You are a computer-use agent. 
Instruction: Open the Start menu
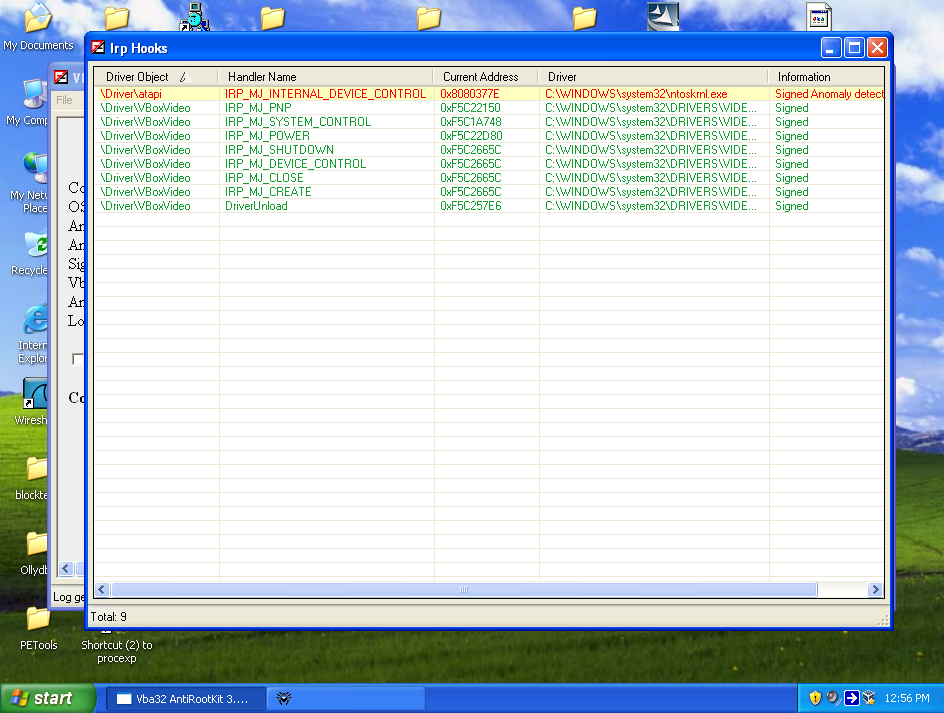pos(48,699)
